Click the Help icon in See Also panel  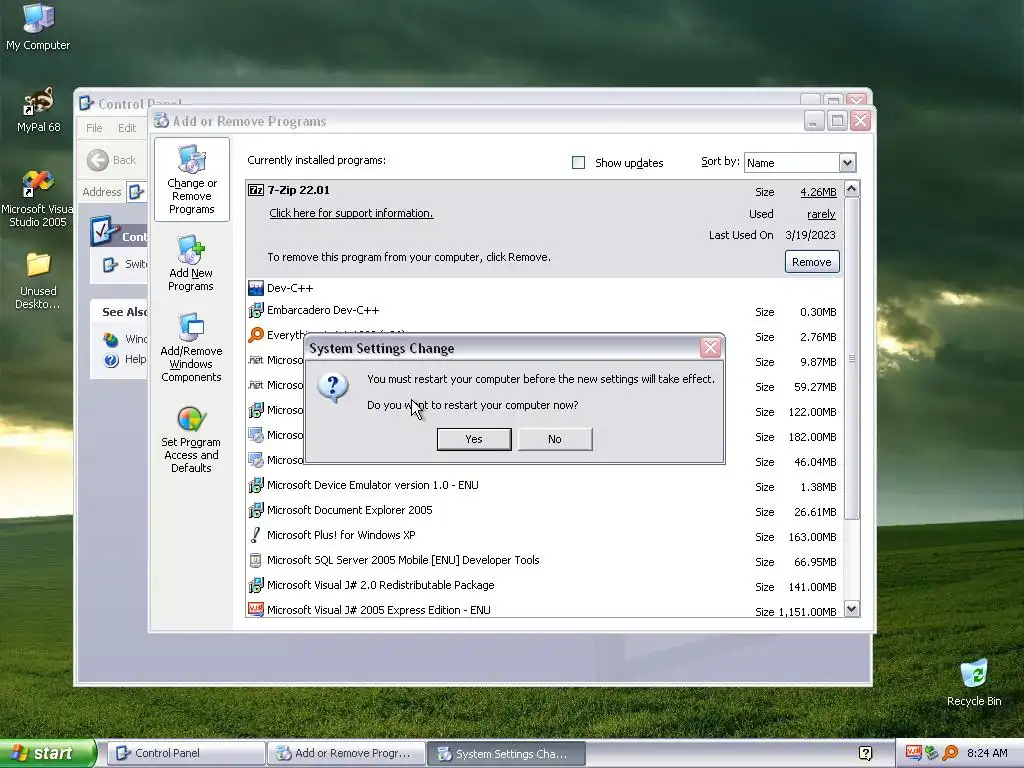click(x=112, y=359)
